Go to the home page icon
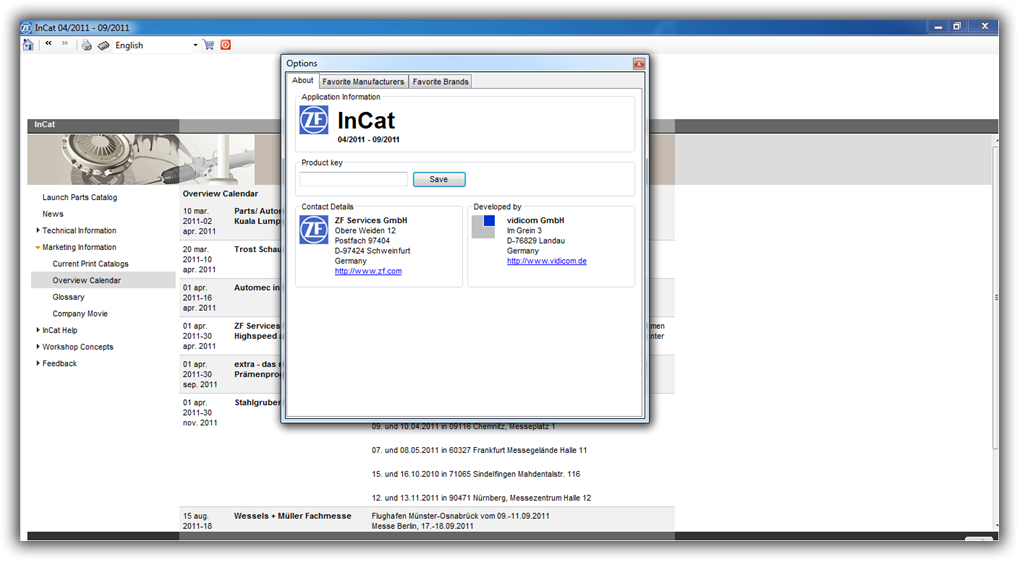1024x566 pixels. pos(28,45)
